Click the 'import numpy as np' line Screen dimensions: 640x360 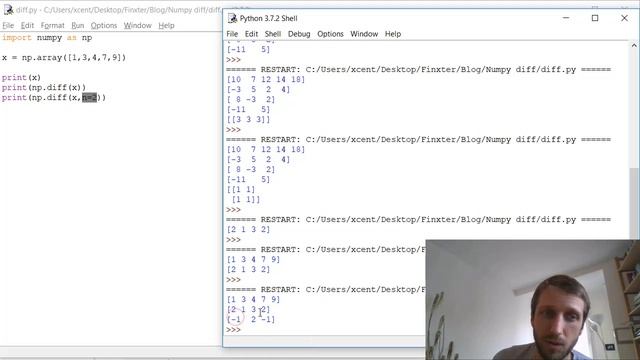pos(47,38)
